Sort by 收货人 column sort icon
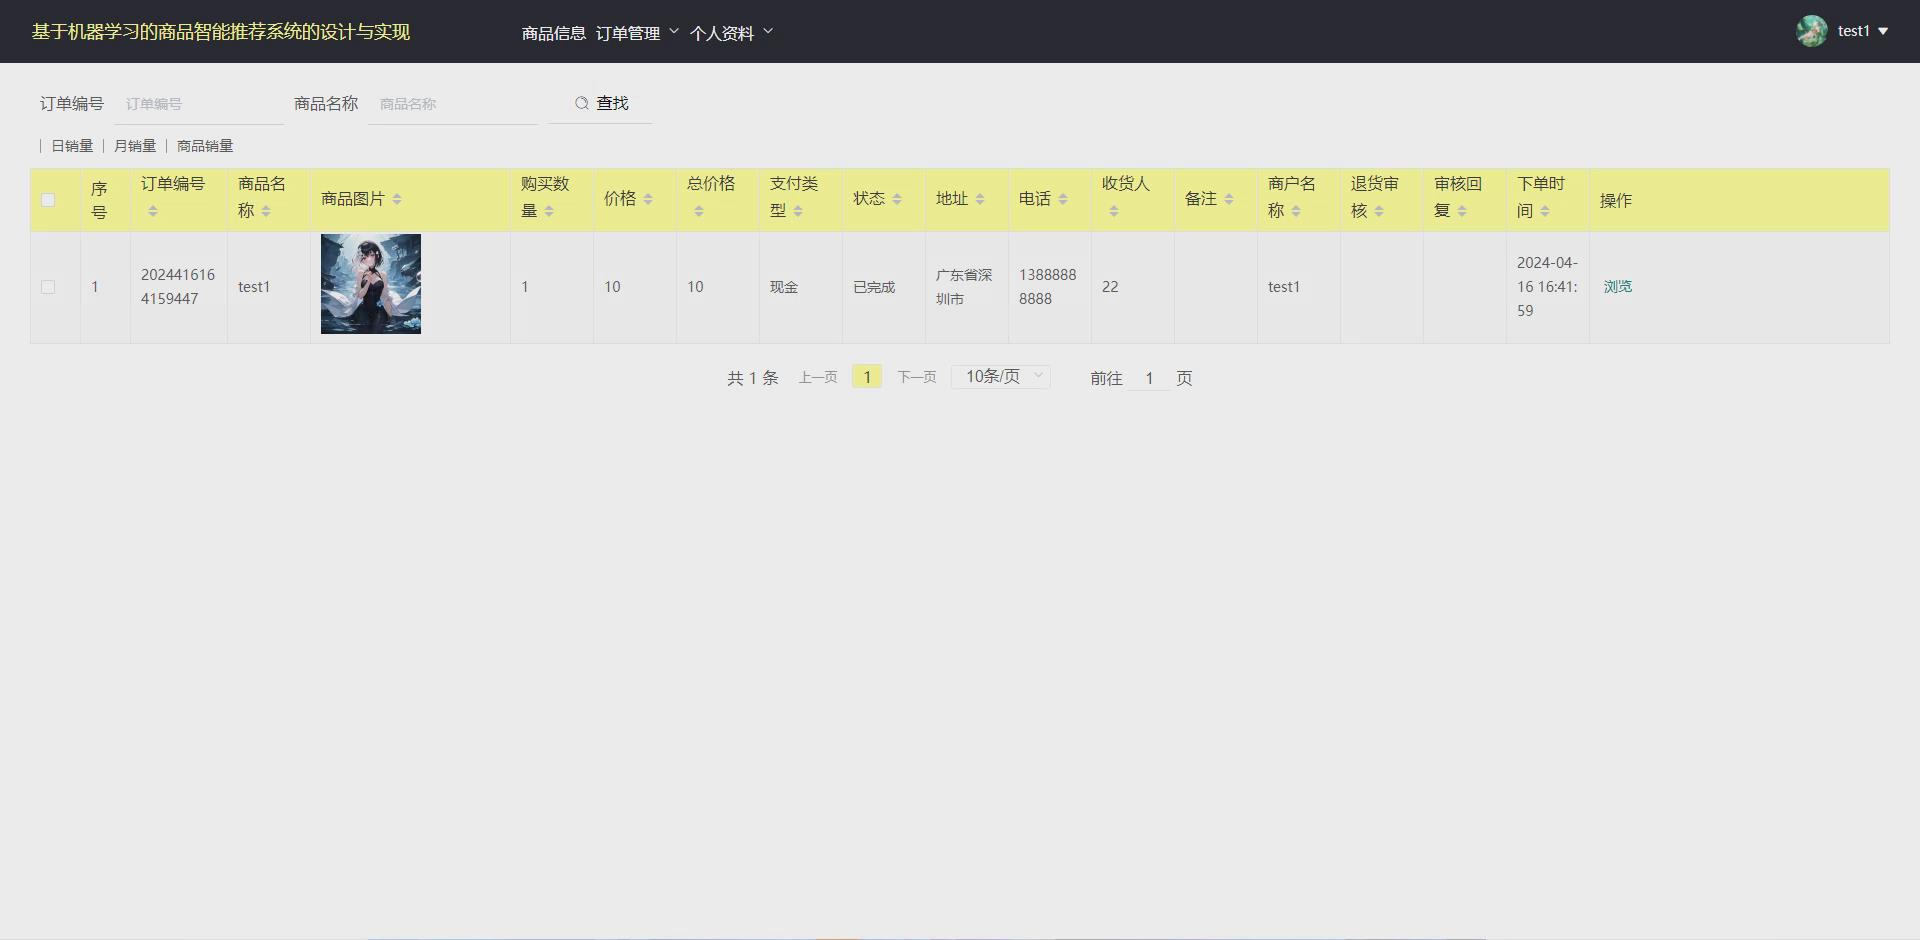Image resolution: width=1920 pixels, height=940 pixels. (1114, 211)
